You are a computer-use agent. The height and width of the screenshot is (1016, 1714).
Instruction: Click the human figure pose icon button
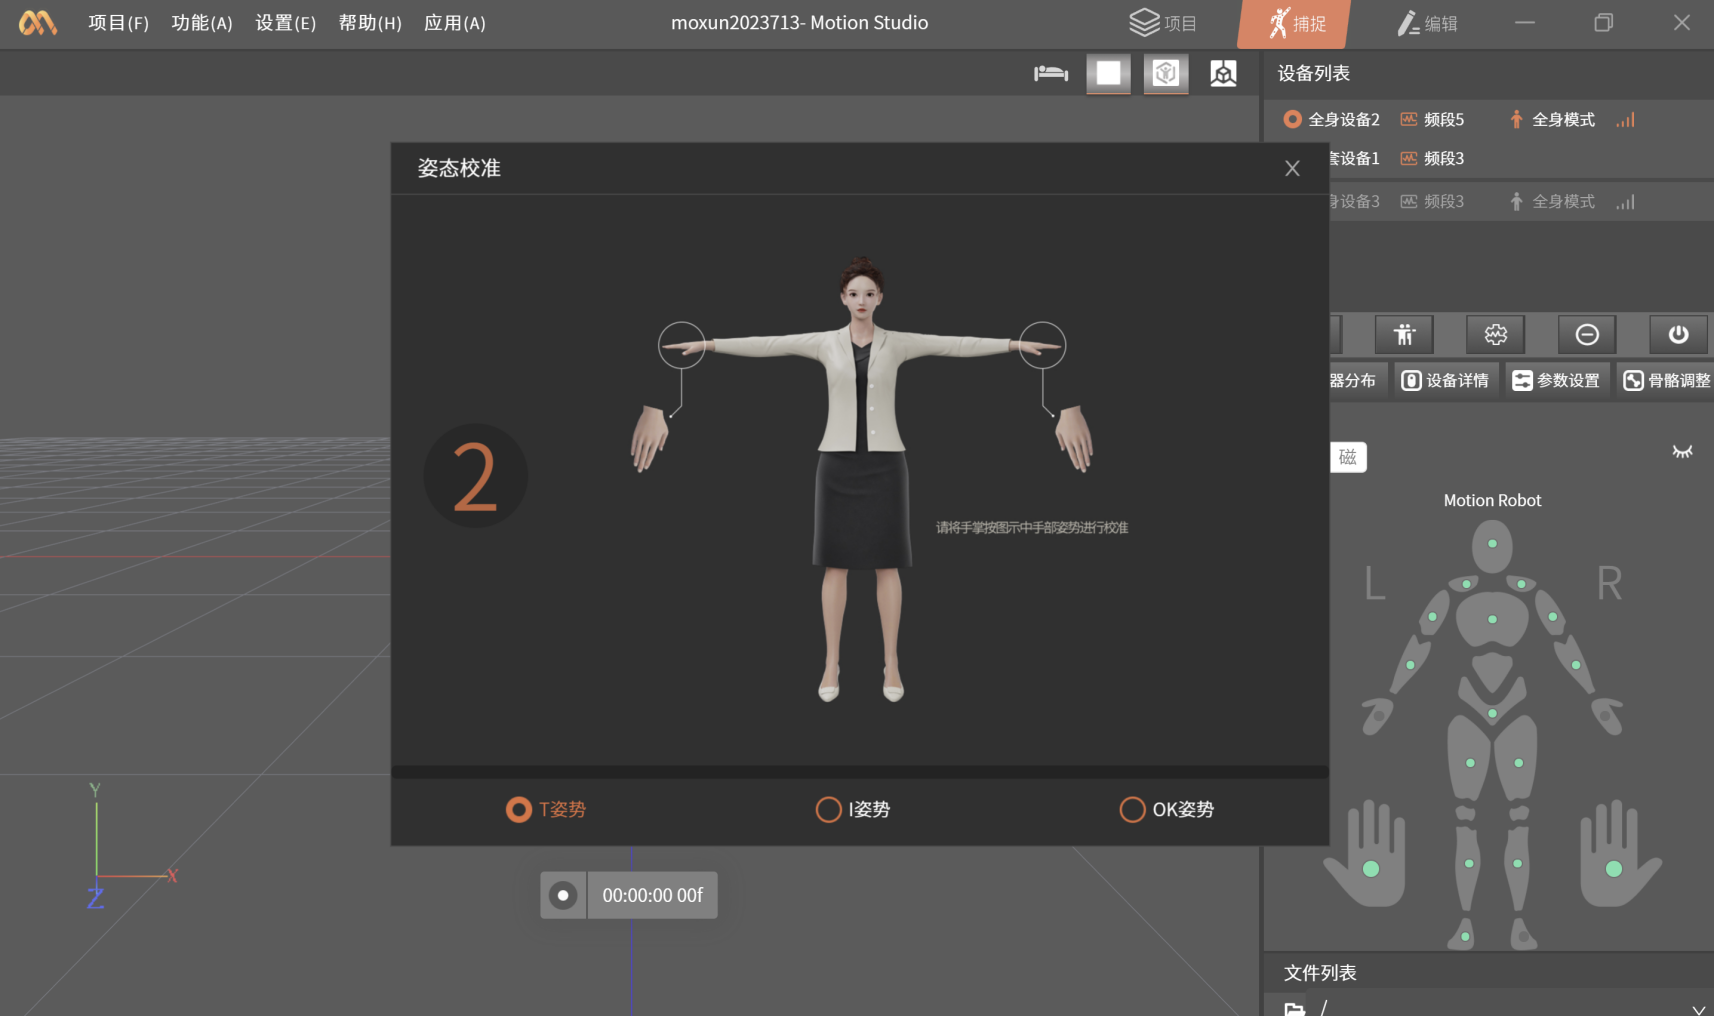pyautogui.click(x=1404, y=335)
